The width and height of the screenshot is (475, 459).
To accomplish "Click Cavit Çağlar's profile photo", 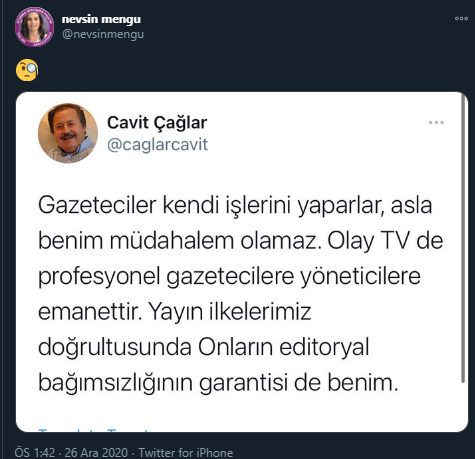I will [x=68, y=133].
